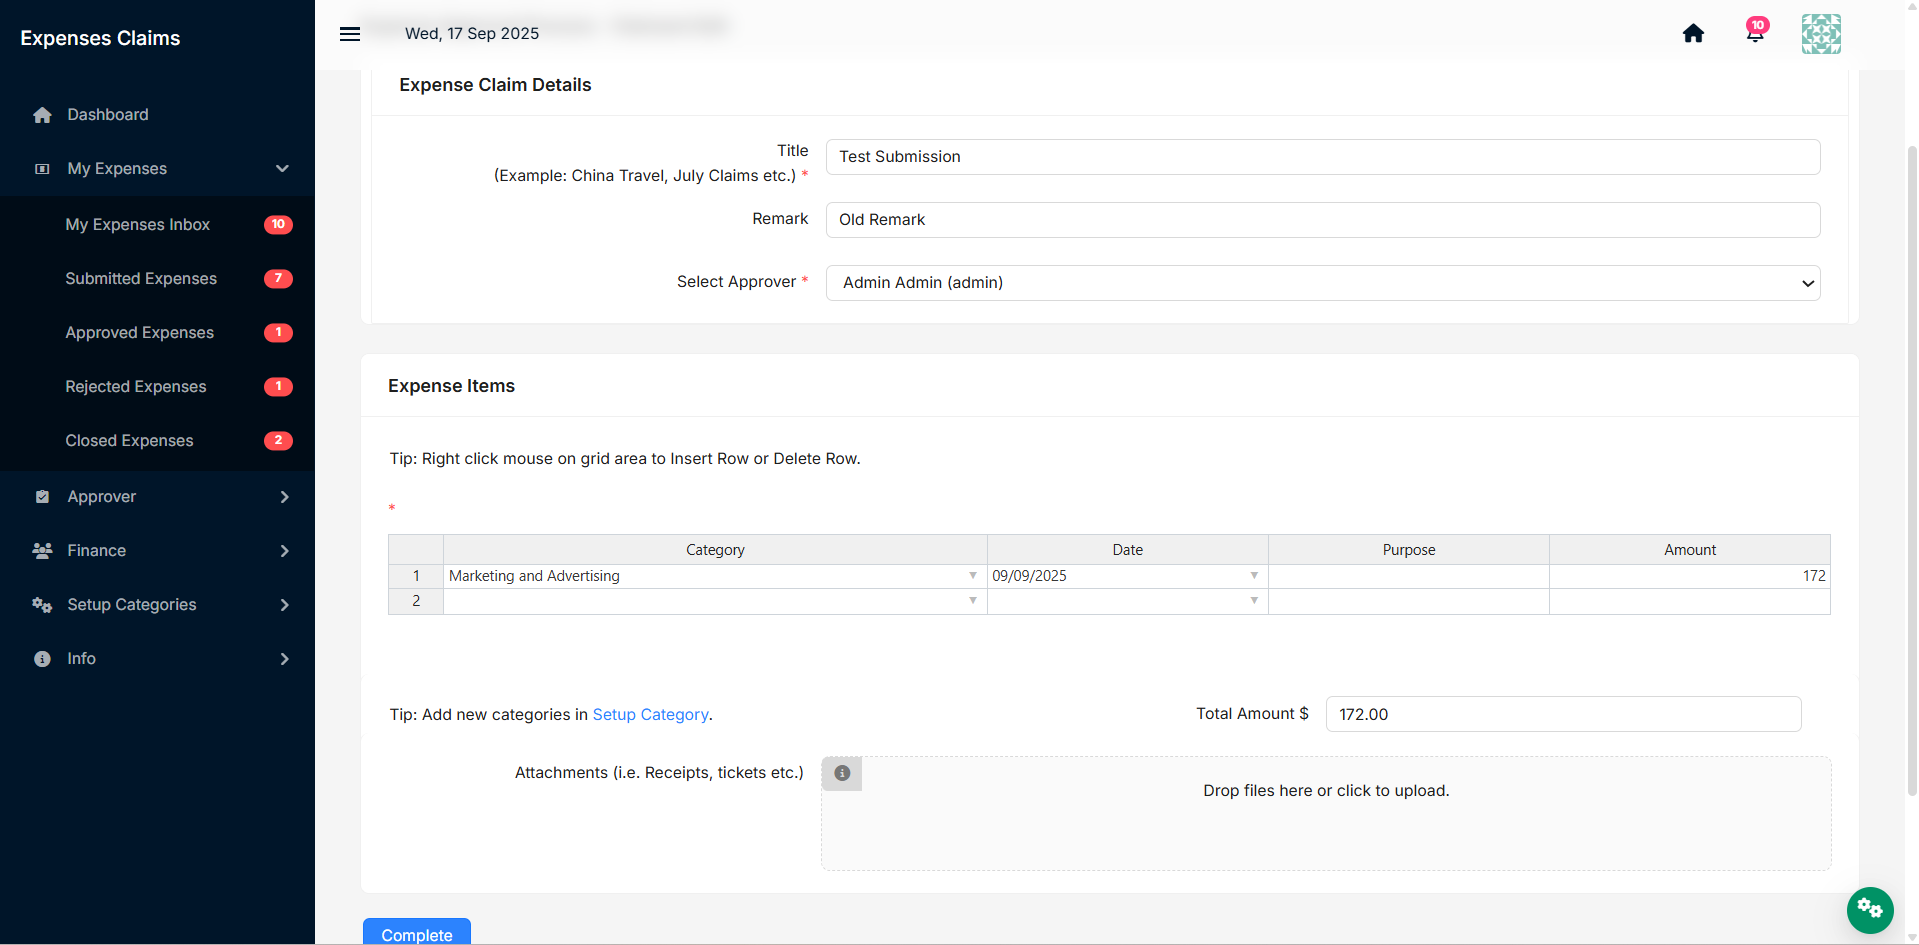Click the hamburger menu icon
1919x945 pixels.
(350, 34)
